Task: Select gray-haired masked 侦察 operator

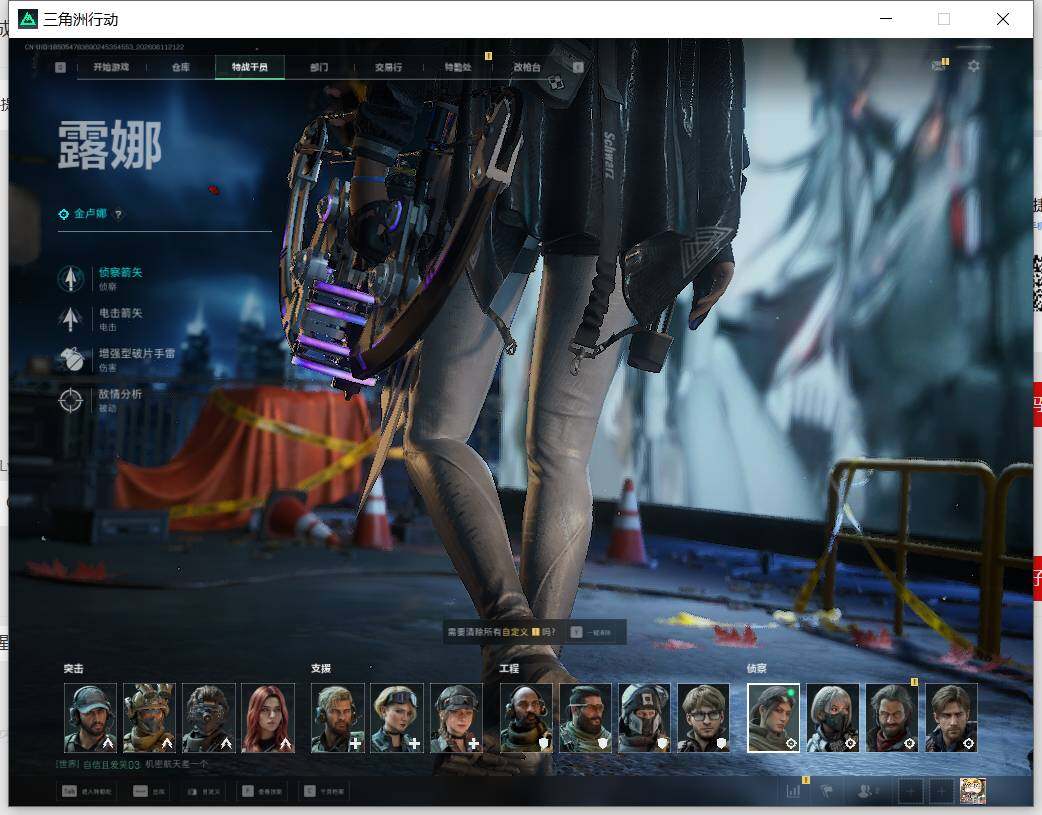Action: [833, 718]
